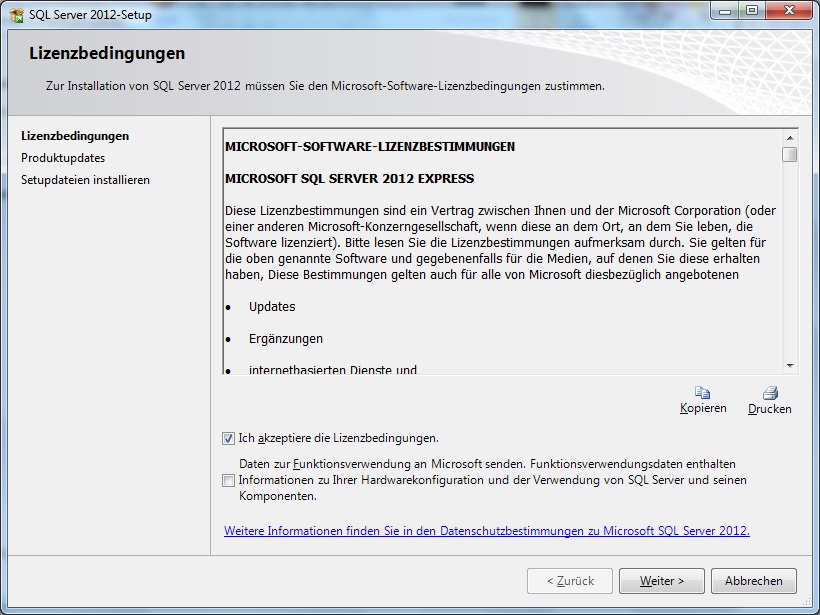Uncheck 'Ich akzeptiere die Lizenzbedingungen' checkbox
Viewport: 820px width, 615px height.
pyautogui.click(x=229, y=438)
